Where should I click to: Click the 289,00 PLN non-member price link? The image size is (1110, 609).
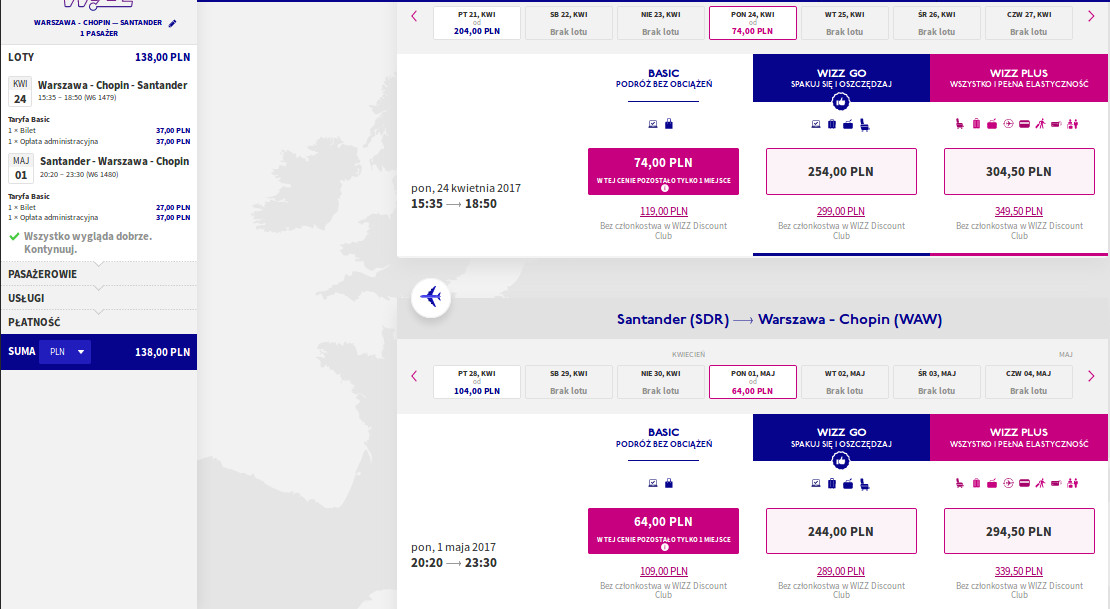tap(841, 571)
